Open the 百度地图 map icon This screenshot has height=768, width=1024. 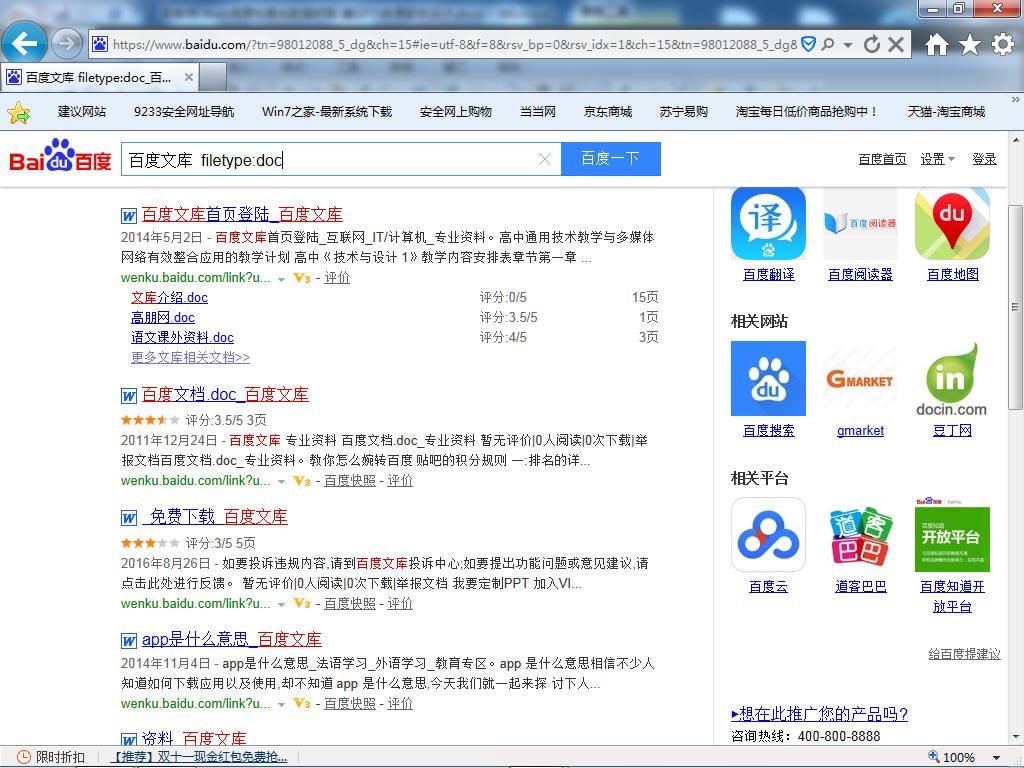(952, 223)
